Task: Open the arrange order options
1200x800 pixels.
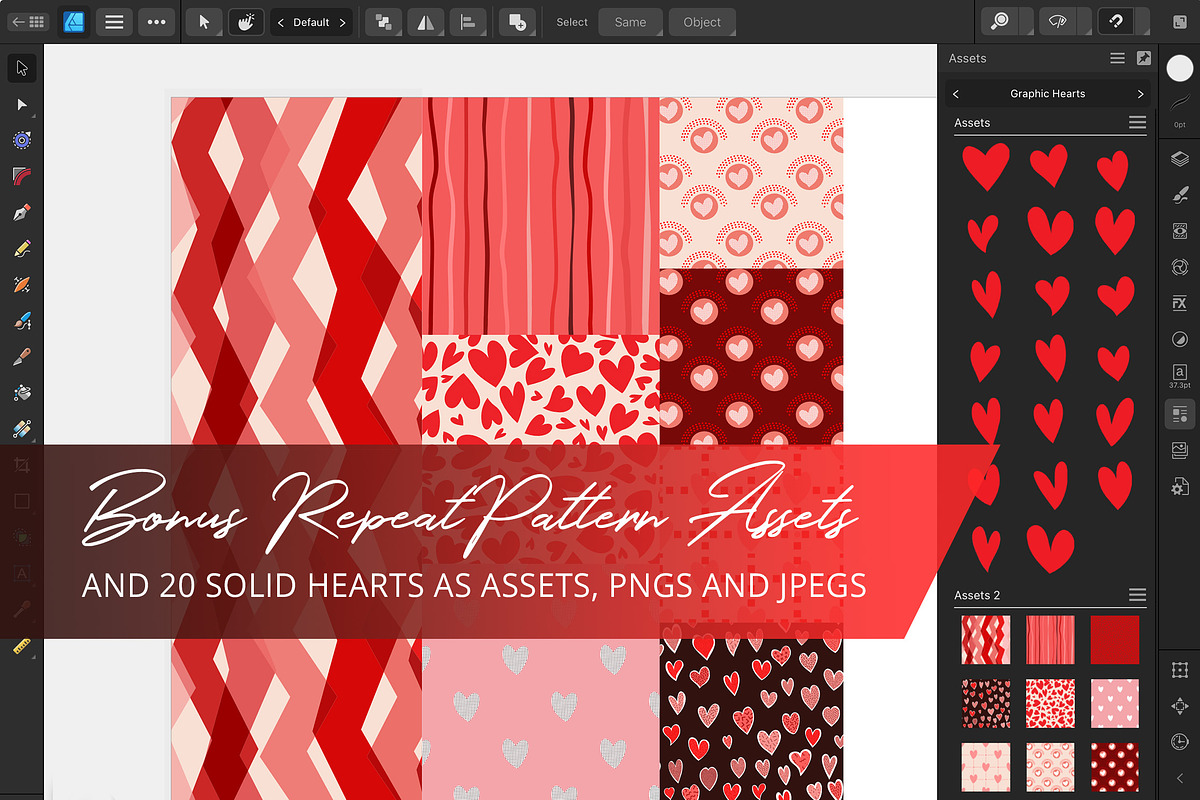Action: point(384,21)
